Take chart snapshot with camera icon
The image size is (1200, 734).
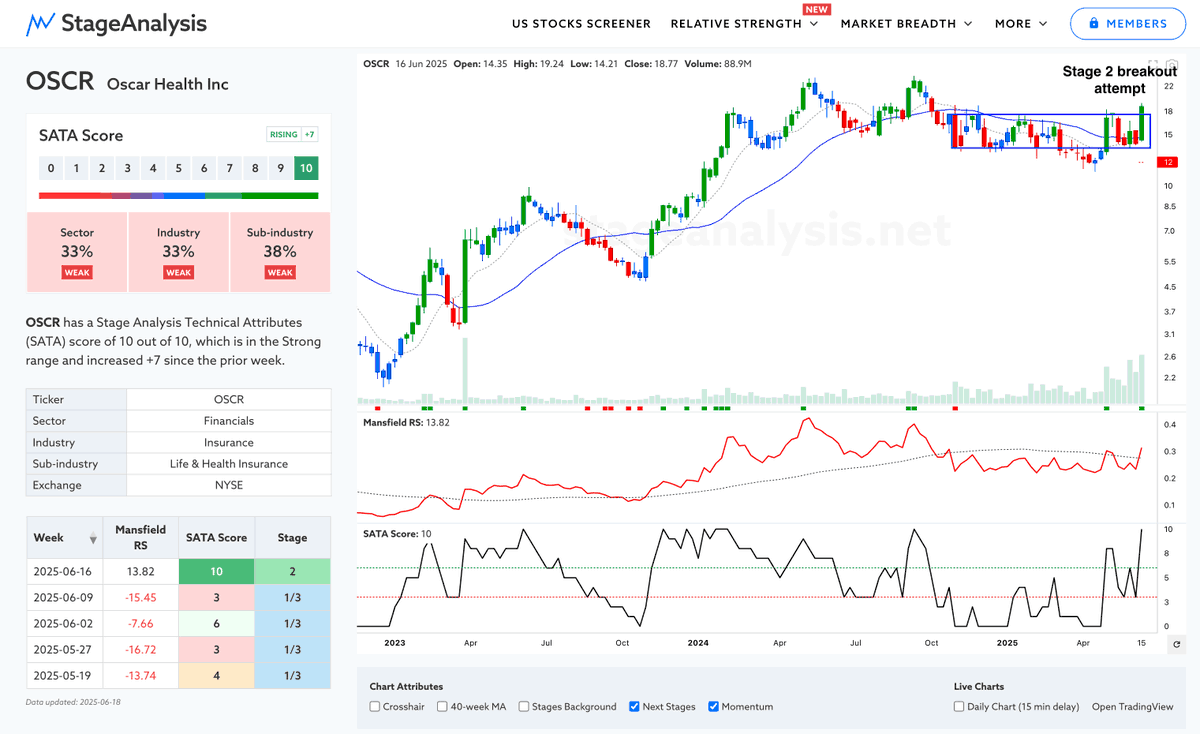tap(1170, 64)
